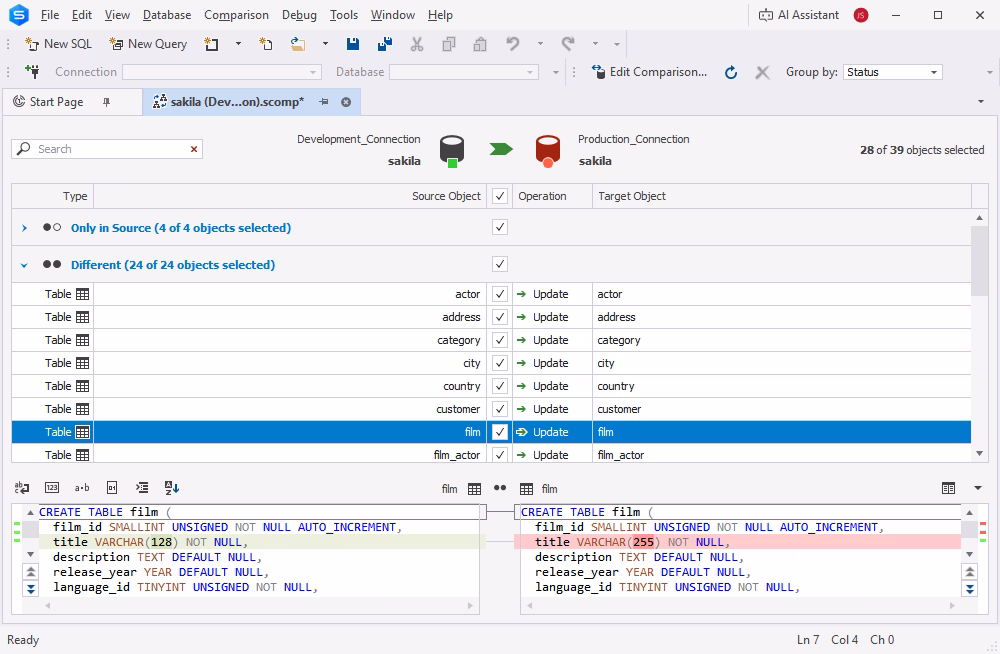Switch to the Start Page tab
1000x654 pixels.
click(57, 102)
